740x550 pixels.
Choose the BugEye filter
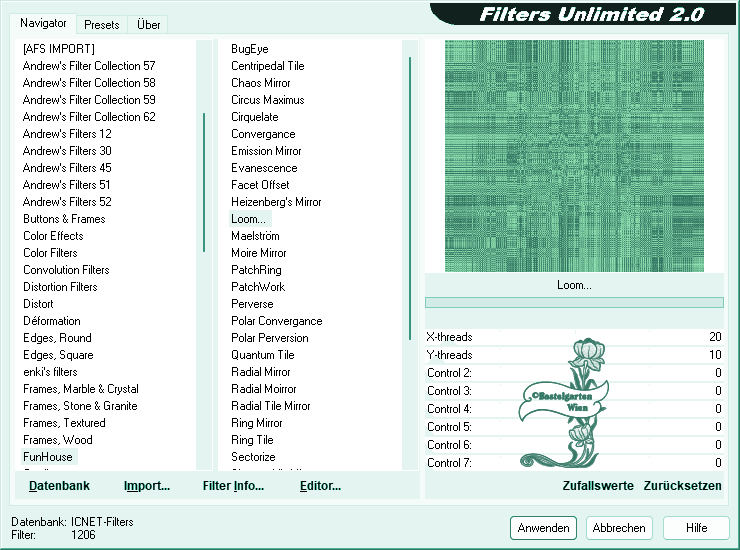click(x=250, y=49)
